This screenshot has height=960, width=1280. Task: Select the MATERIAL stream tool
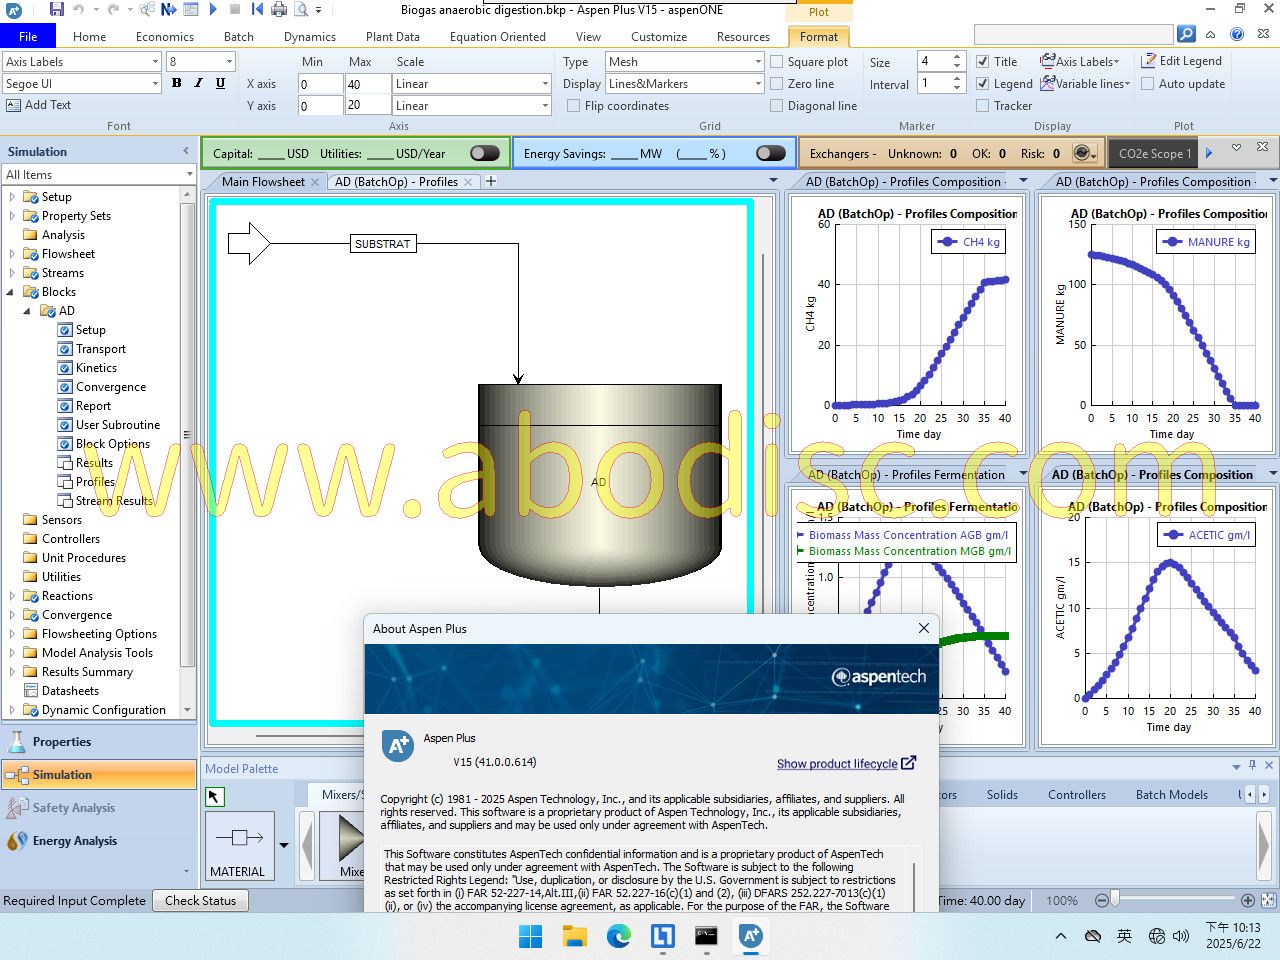(238, 847)
